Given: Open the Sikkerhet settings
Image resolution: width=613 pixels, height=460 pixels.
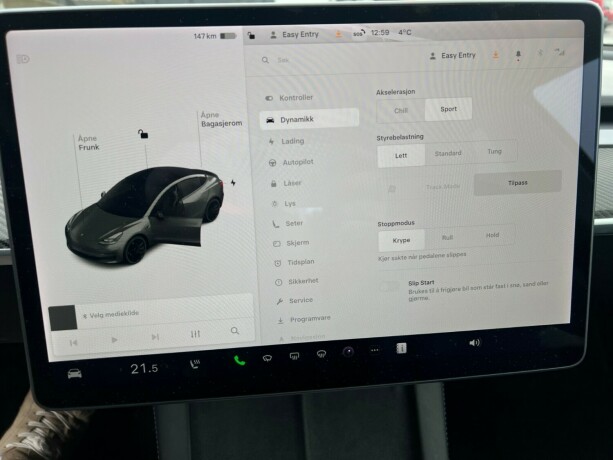Looking at the screenshot, I should pos(297,281).
